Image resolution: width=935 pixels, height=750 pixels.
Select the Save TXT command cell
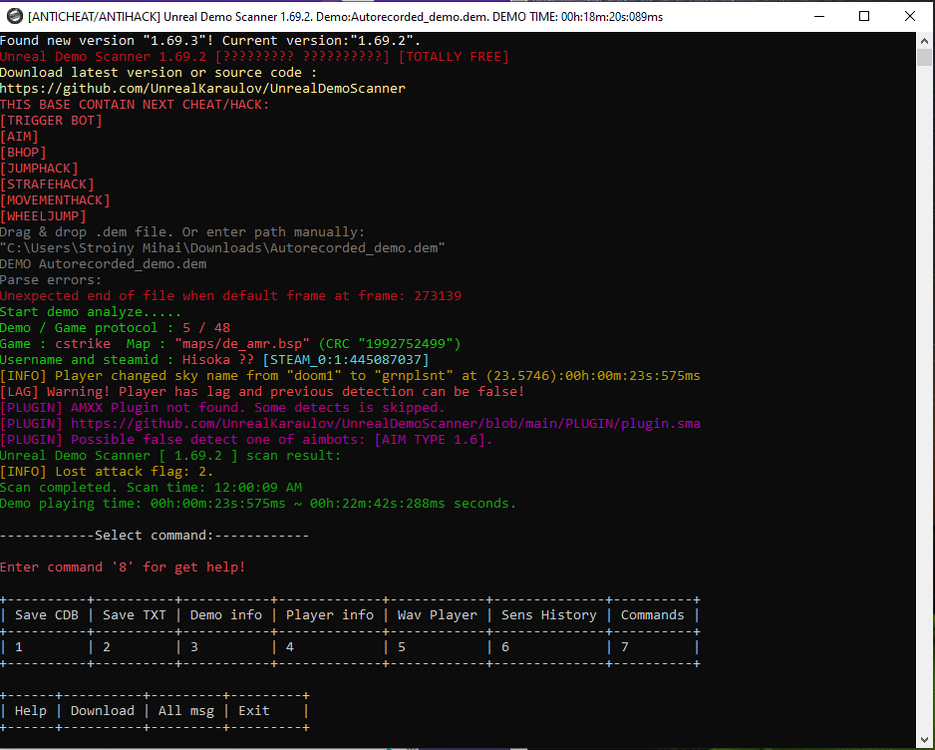134,615
